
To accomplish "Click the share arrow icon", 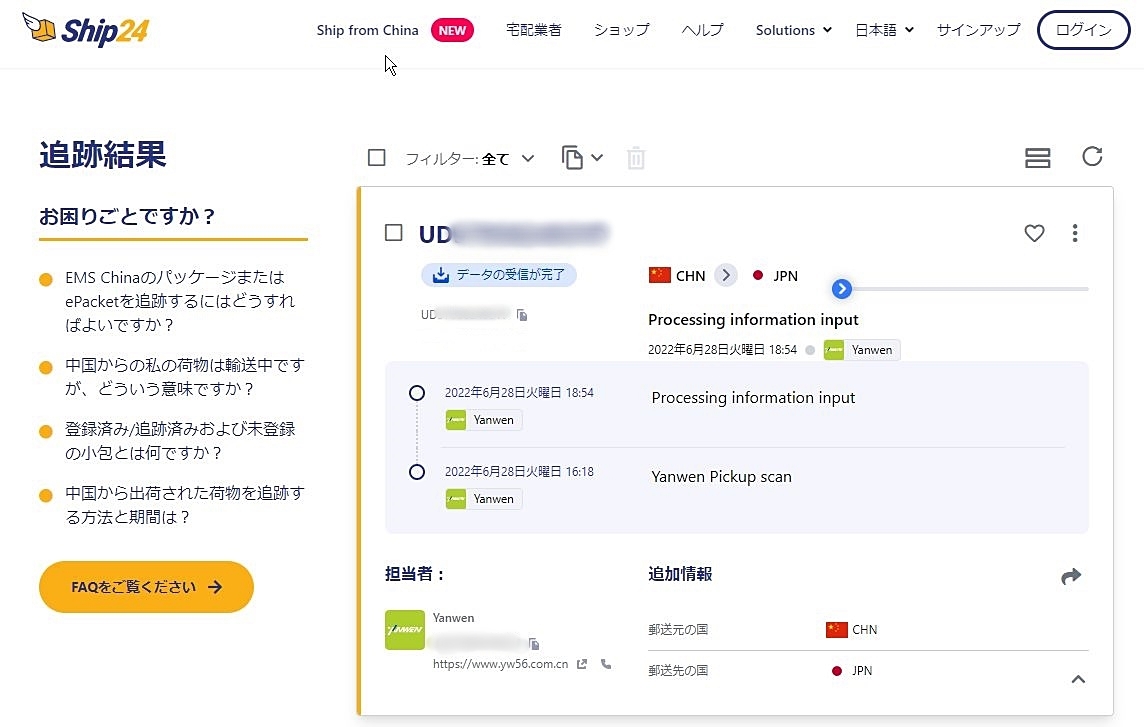I will tap(1071, 576).
